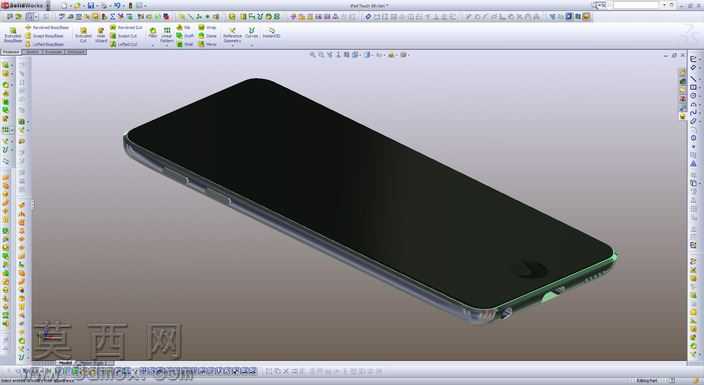The height and width of the screenshot is (385, 704).
Task: Expand the Reference Geometry dropdown arrow
Action: [x=232, y=46]
